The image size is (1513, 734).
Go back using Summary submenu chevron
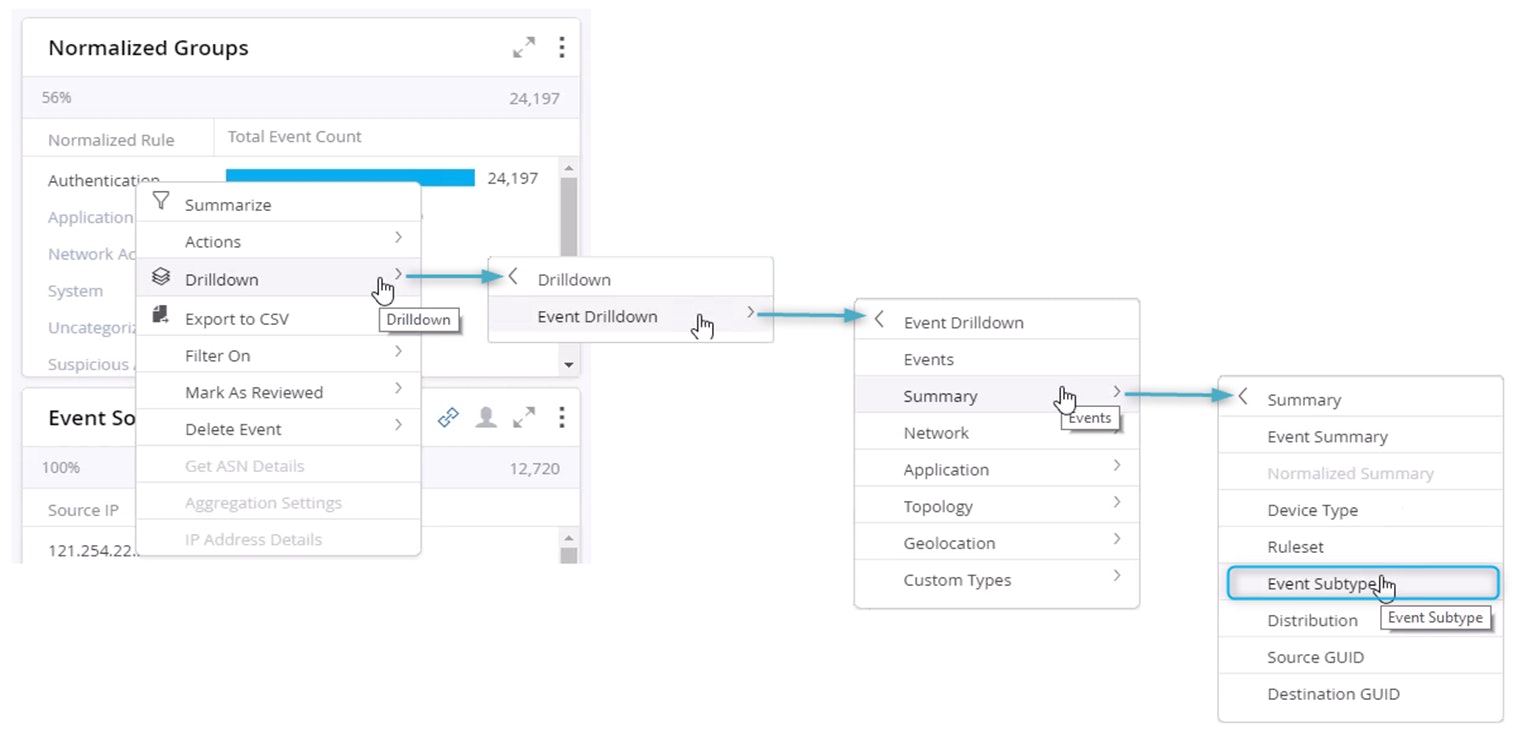click(1242, 397)
